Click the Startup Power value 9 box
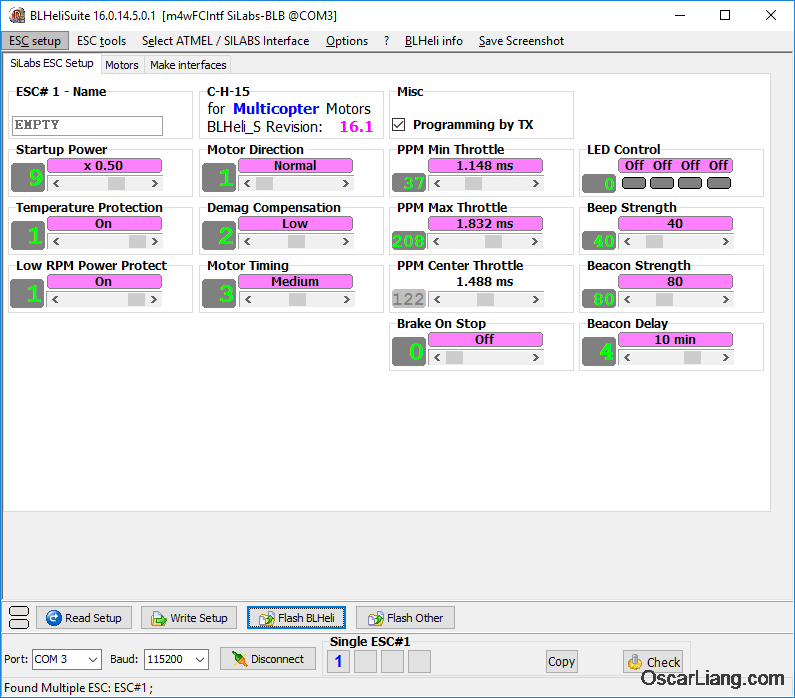Screen dimensions: 795x698 tap(28, 177)
